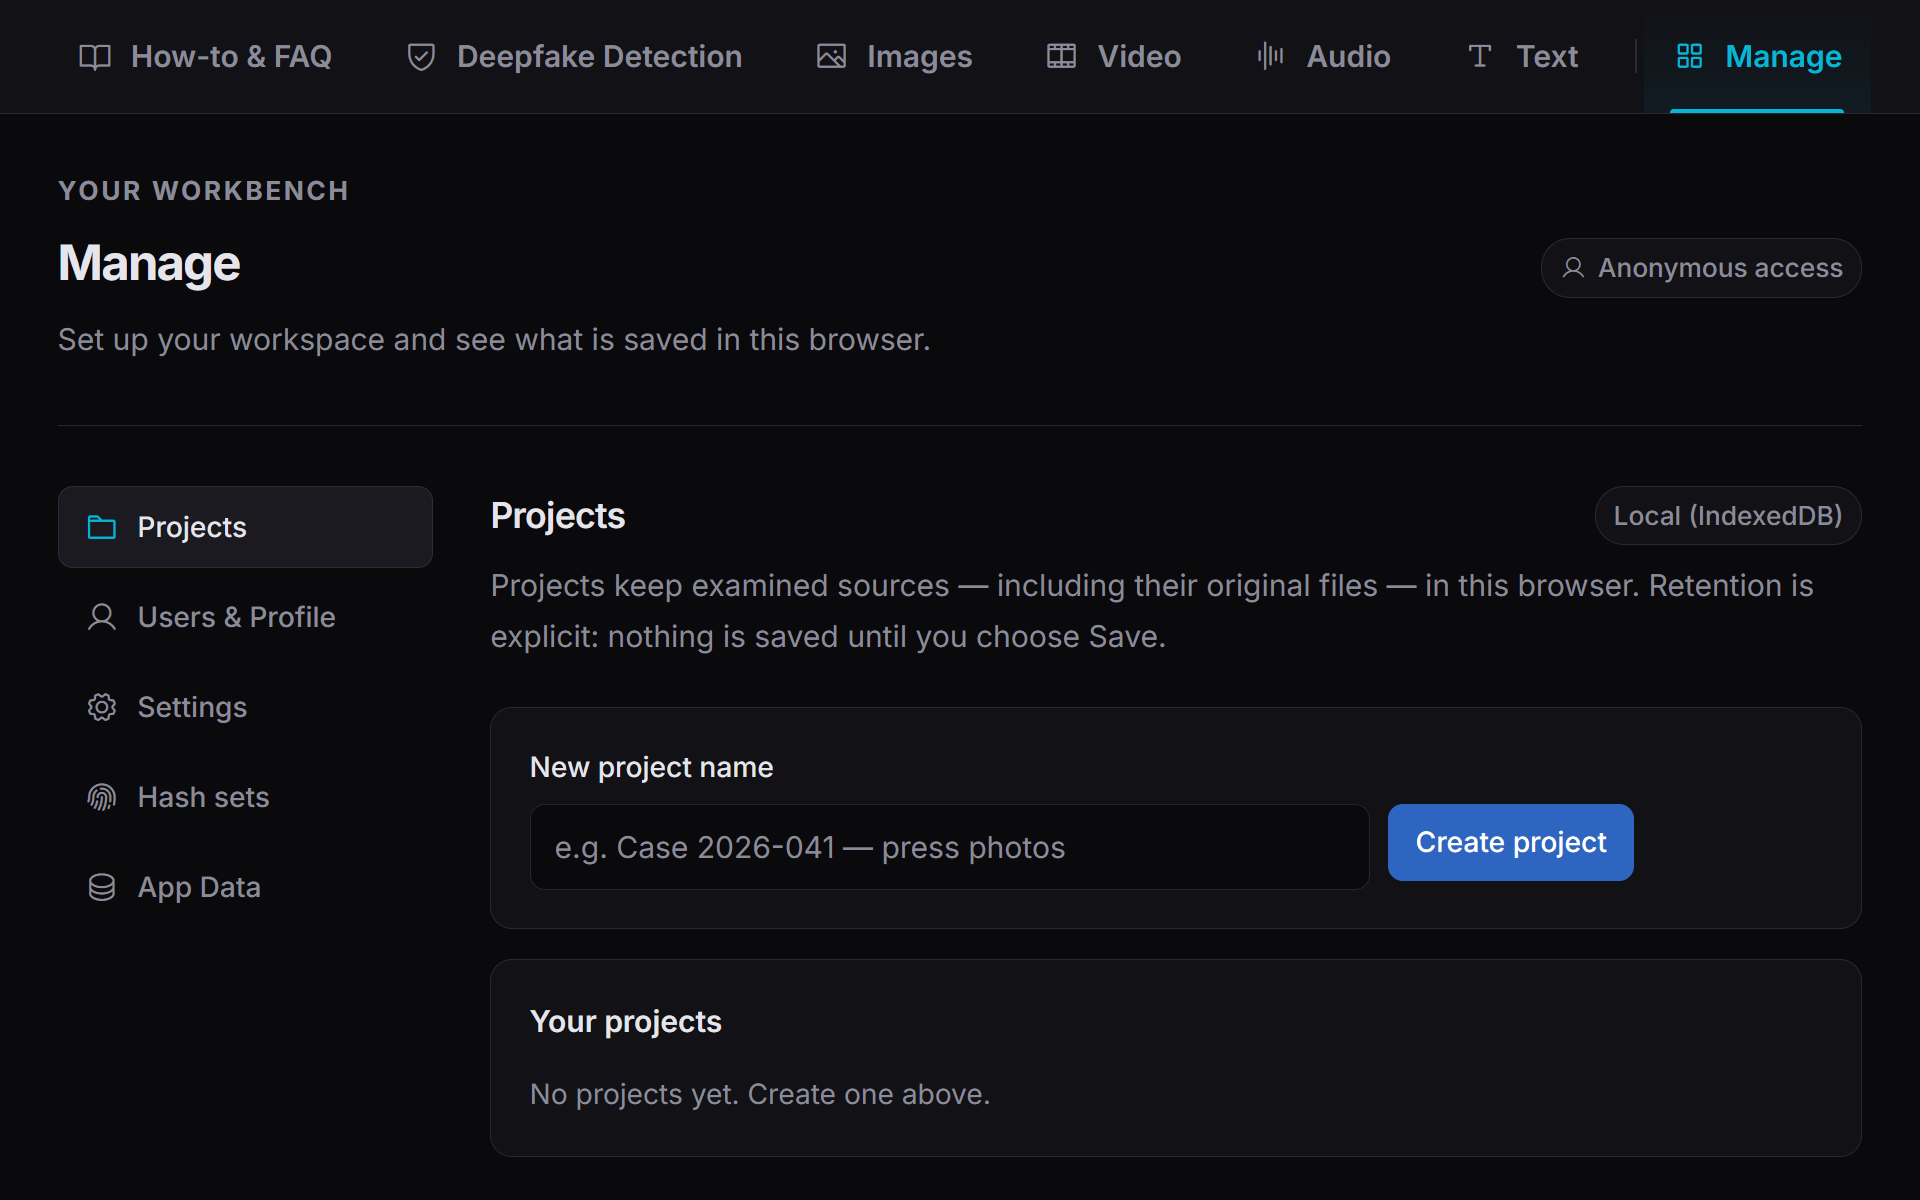The height and width of the screenshot is (1200, 1920).
Task: Open Users & Profile section
Action: coord(245,617)
